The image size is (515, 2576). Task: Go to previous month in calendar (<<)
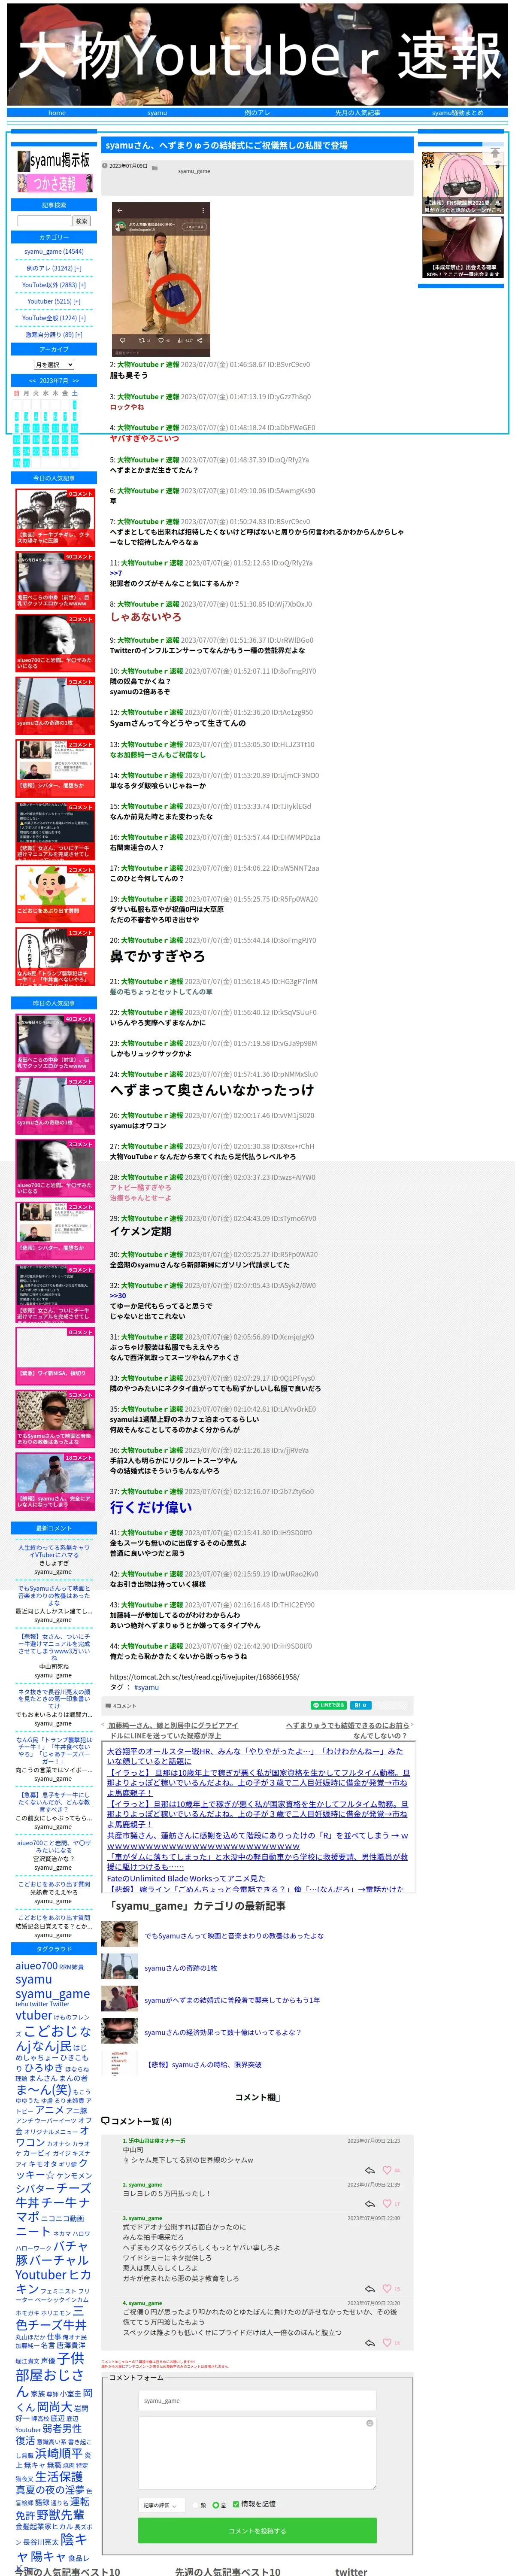point(33,381)
